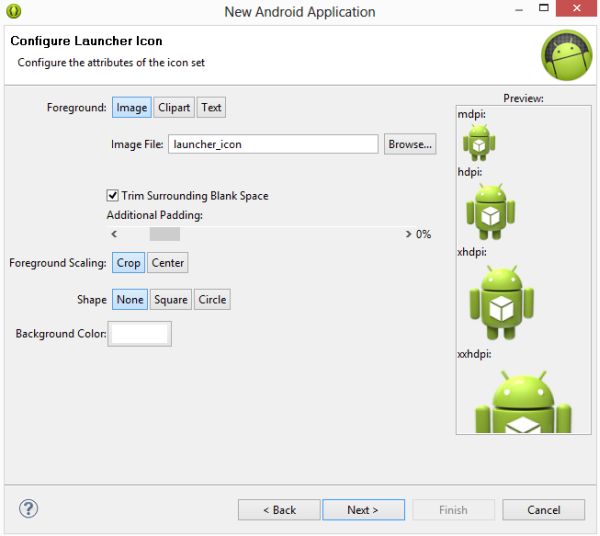Click the 'xxhdpi:' label

474,354
